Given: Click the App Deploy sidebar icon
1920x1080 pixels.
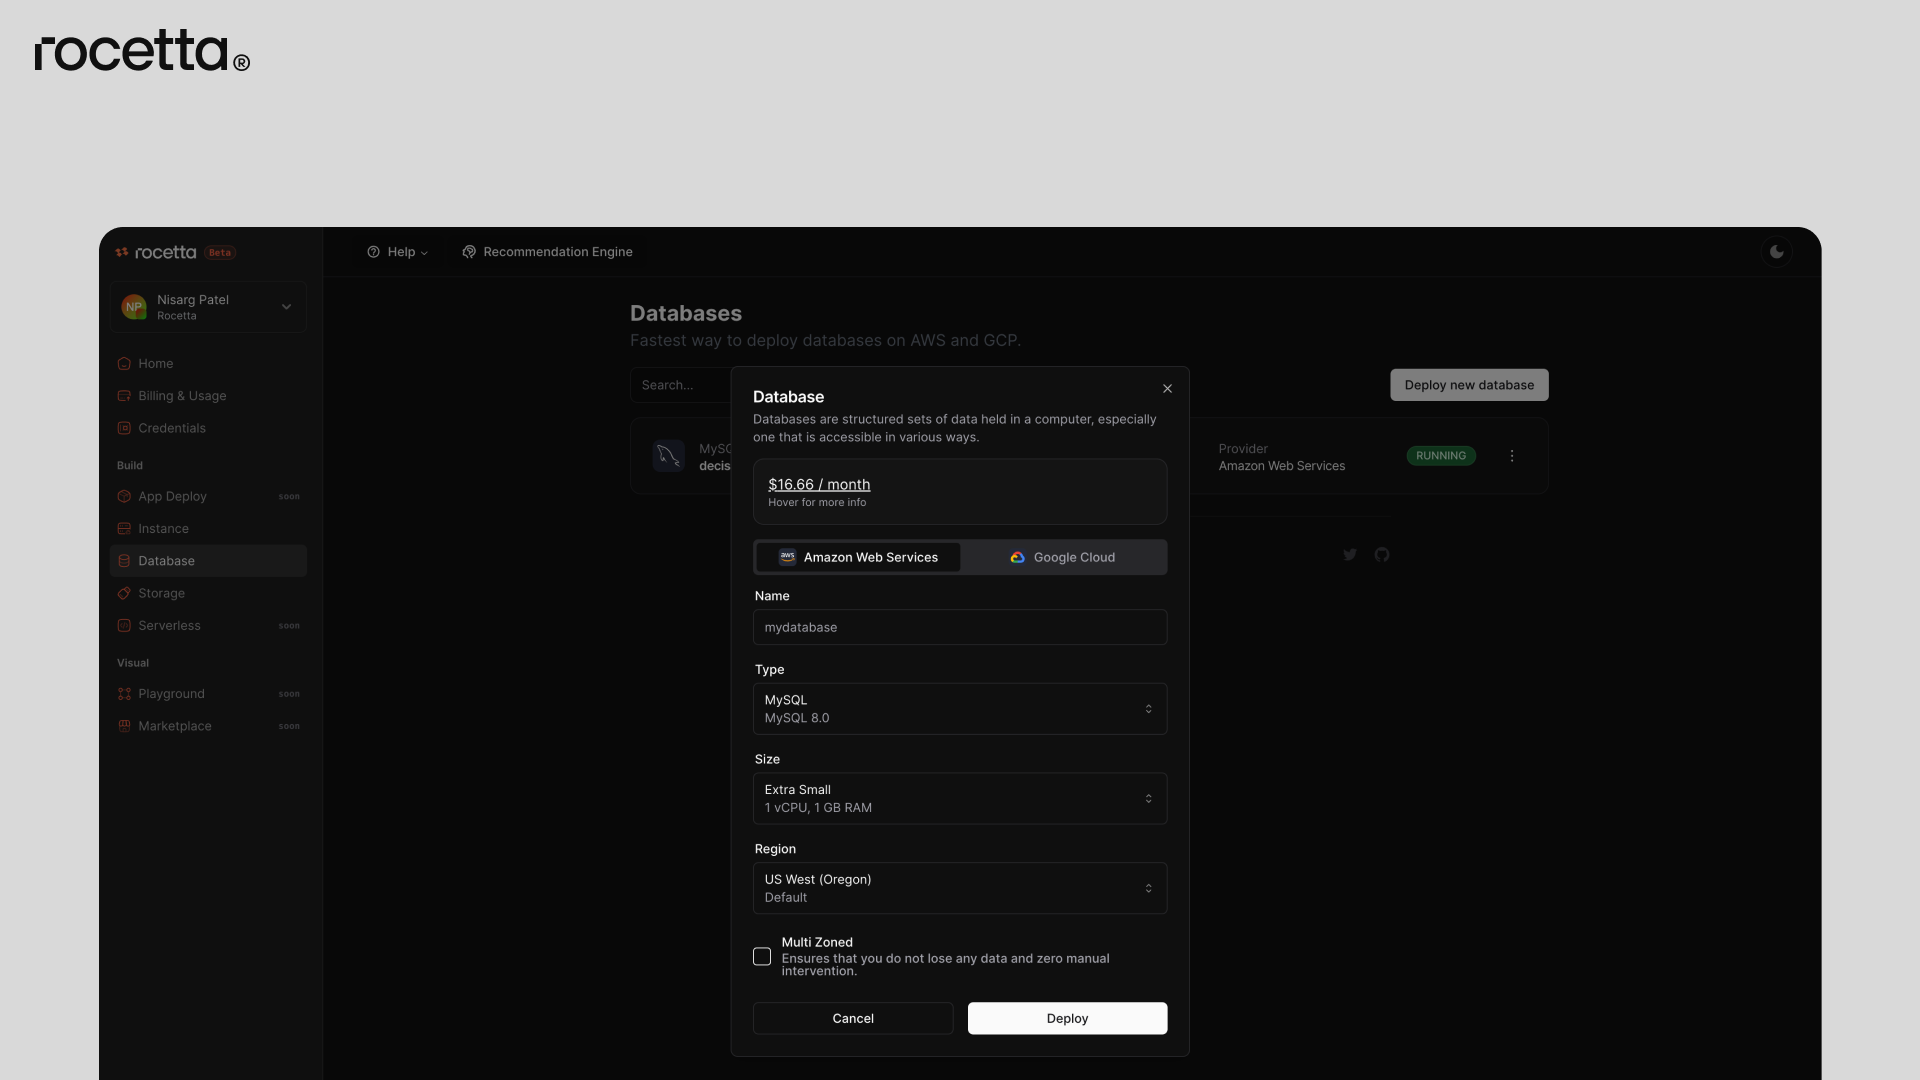Looking at the screenshot, I should click(x=124, y=497).
